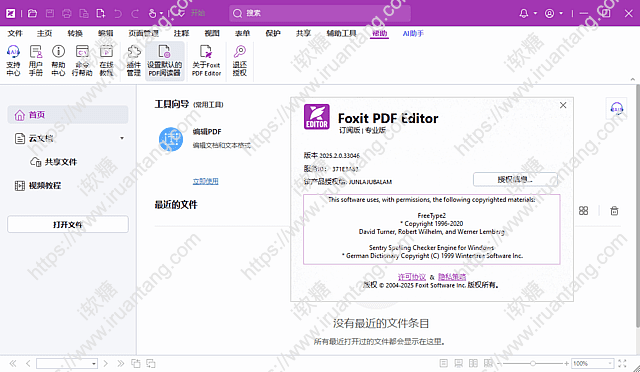Switch recent files to grid view

tap(583, 211)
